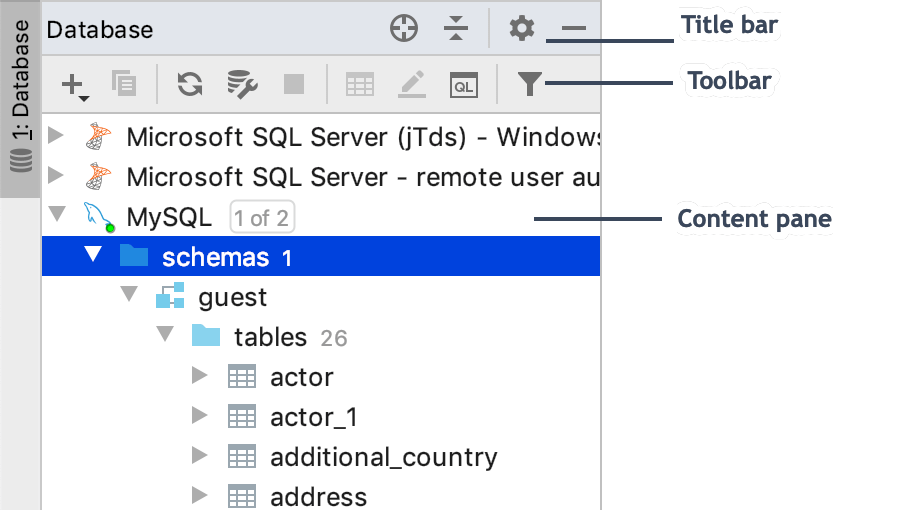Expand the Microsoft SQL Server (jTds) node
The image size is (920, 510).
(56, 136)
